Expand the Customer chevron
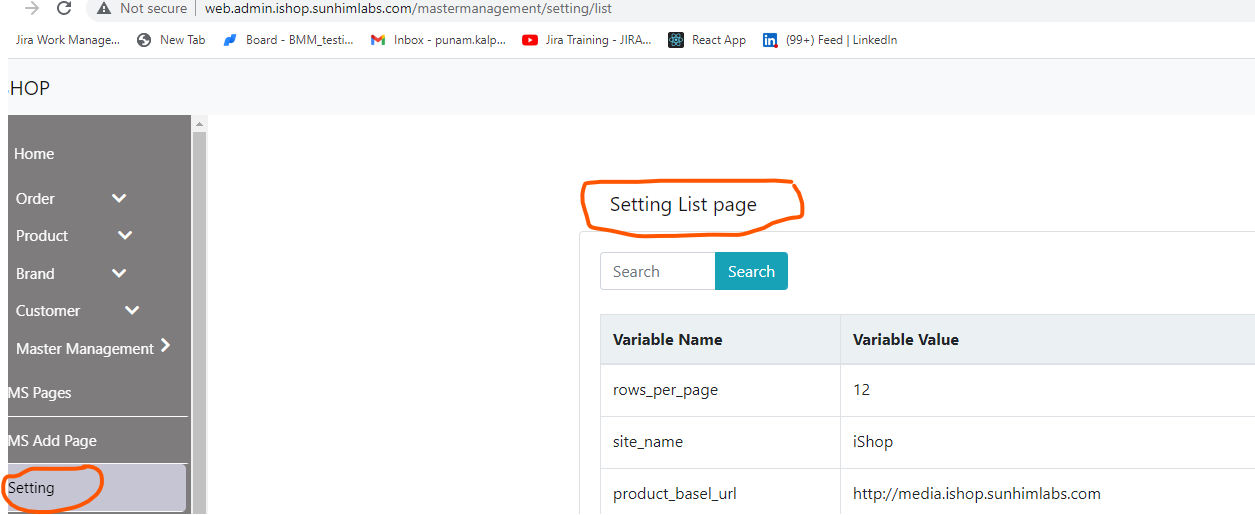 click(132, 310)
